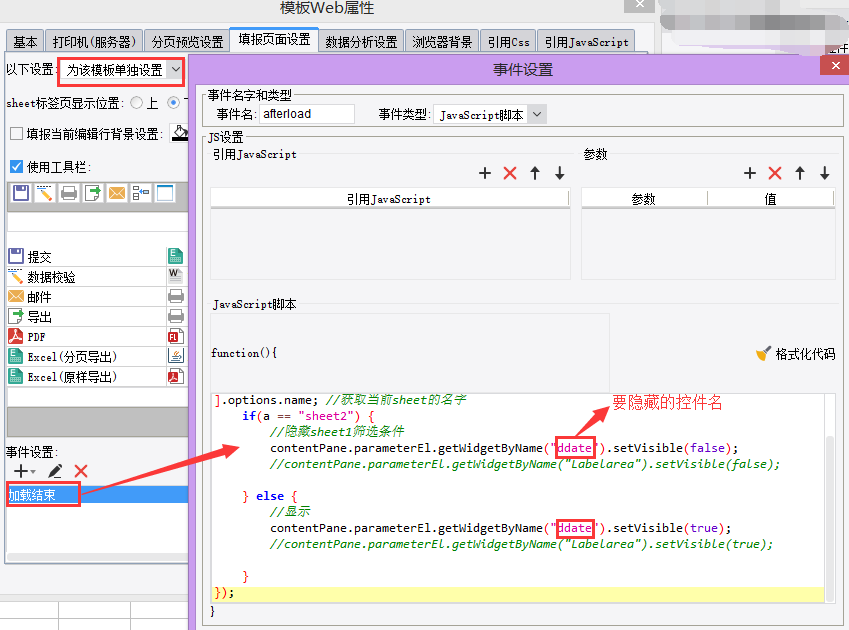Move the selected parameter up

tap(800, 173)
